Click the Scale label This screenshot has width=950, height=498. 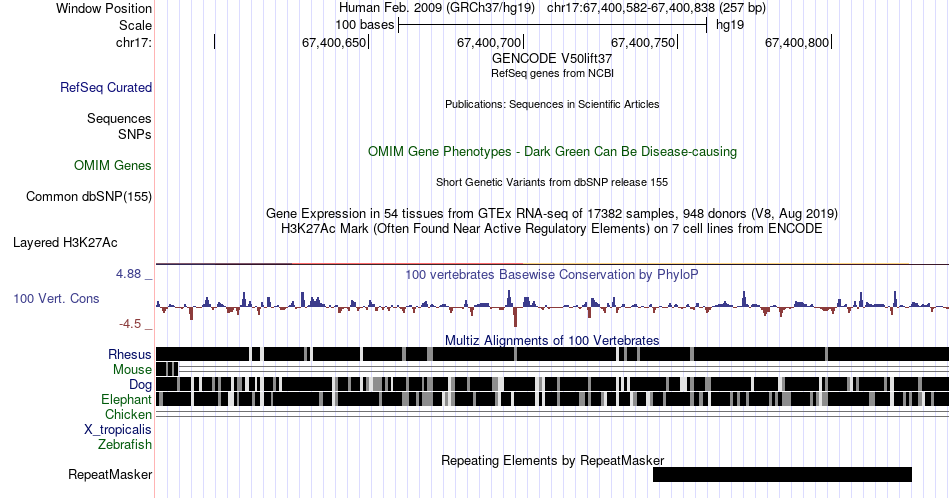tap(135, 25)
